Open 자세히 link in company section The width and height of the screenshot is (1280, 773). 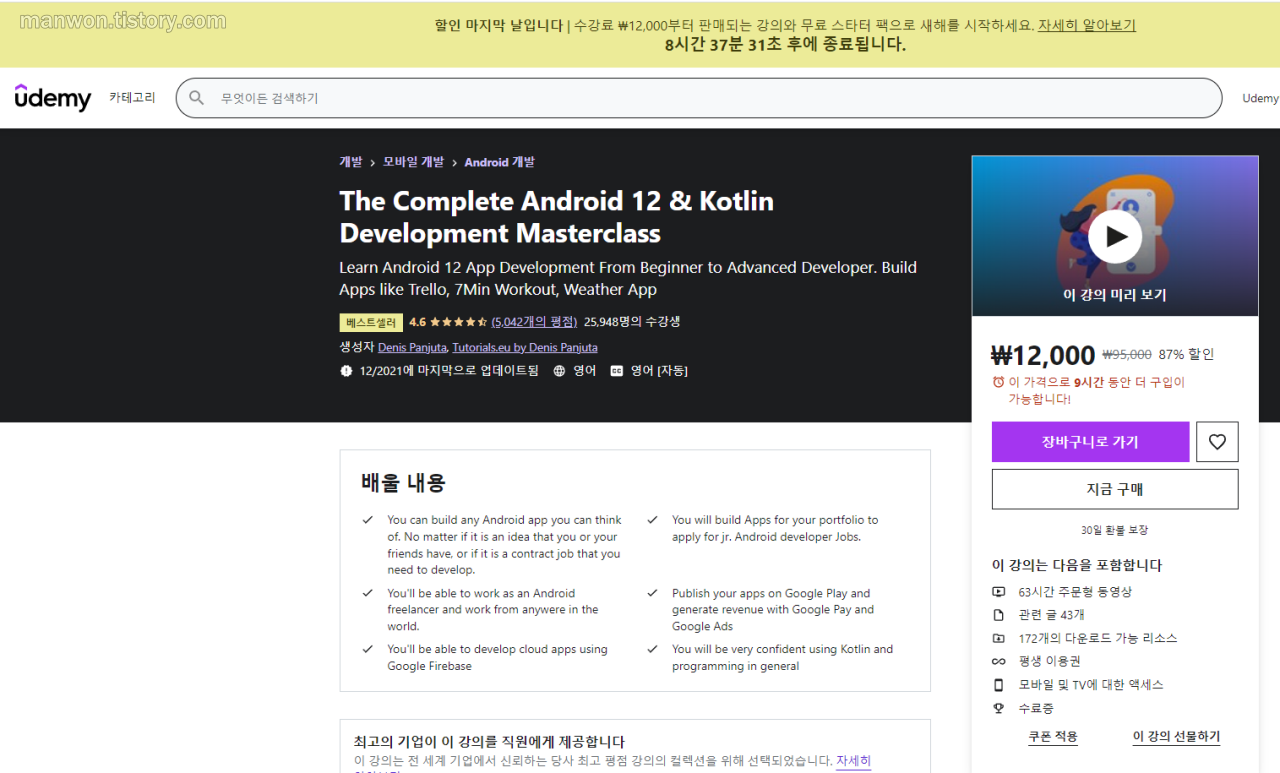[853, 761]
